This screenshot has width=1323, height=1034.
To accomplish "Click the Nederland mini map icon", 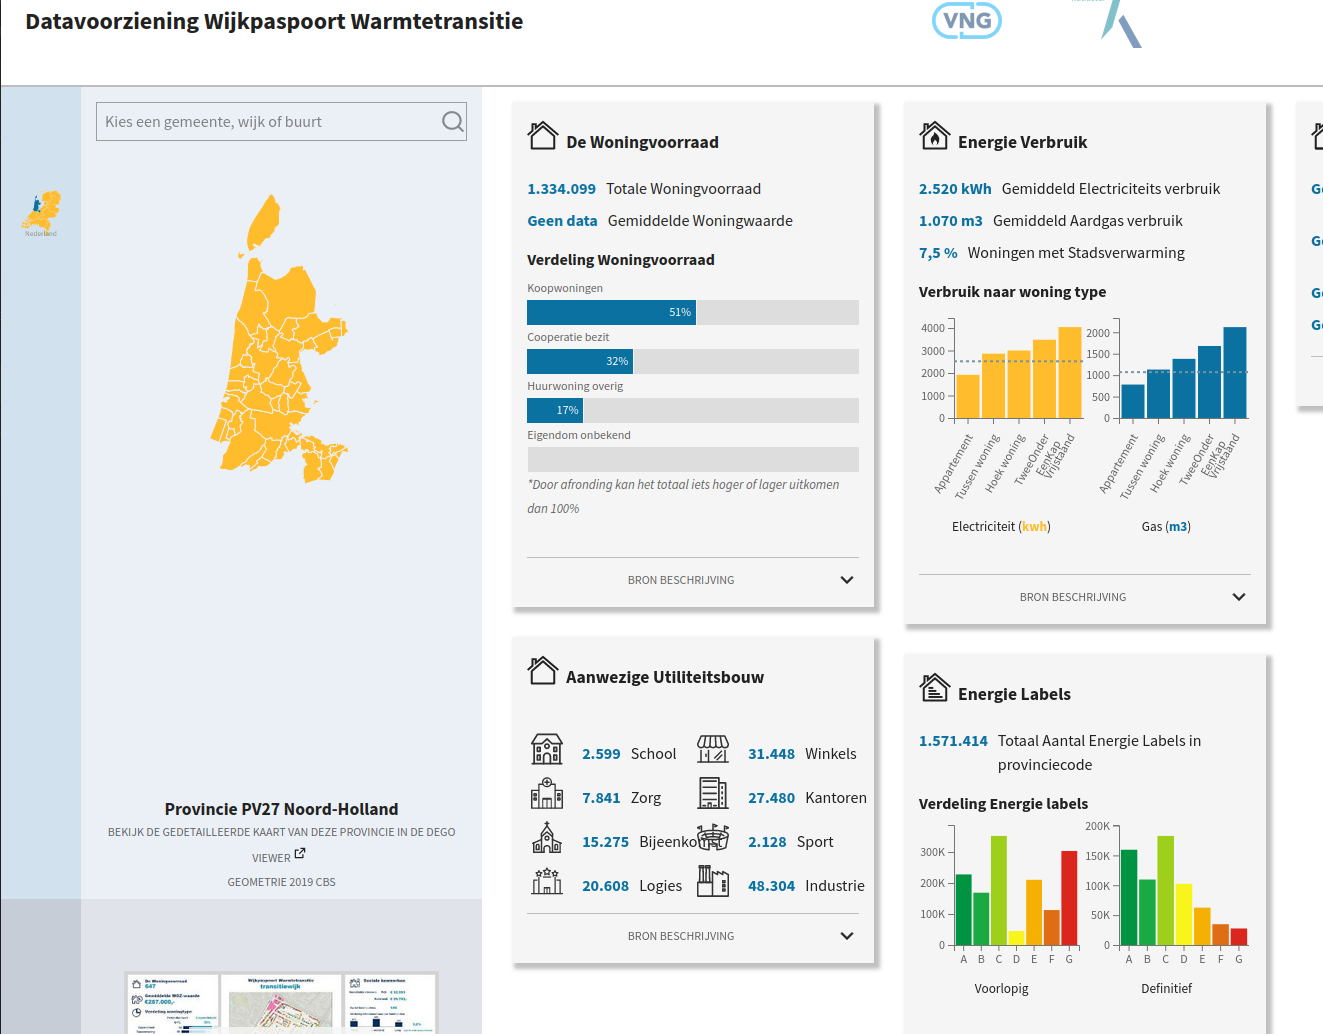I will pos(41,212).
